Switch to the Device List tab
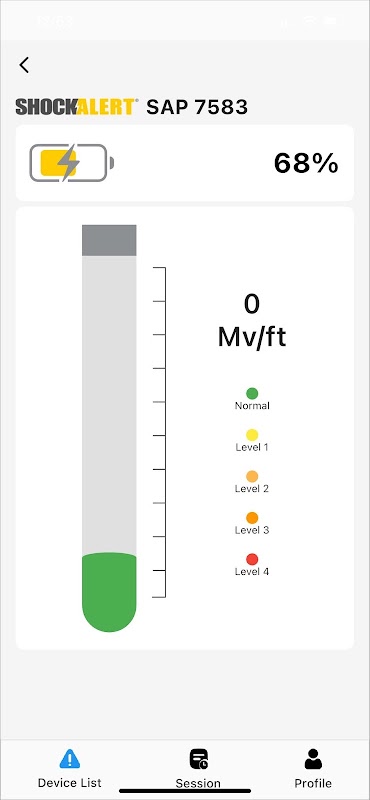 pyautogui.click(x=69, y=769)
